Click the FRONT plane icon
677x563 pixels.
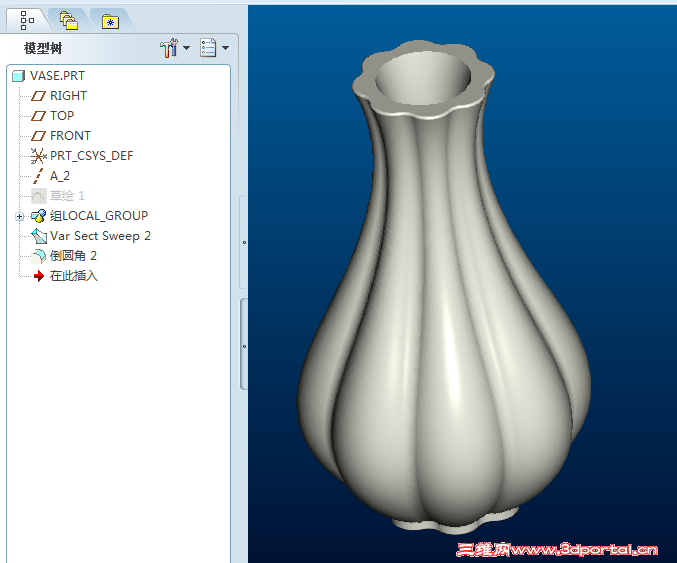click(38, 136)
